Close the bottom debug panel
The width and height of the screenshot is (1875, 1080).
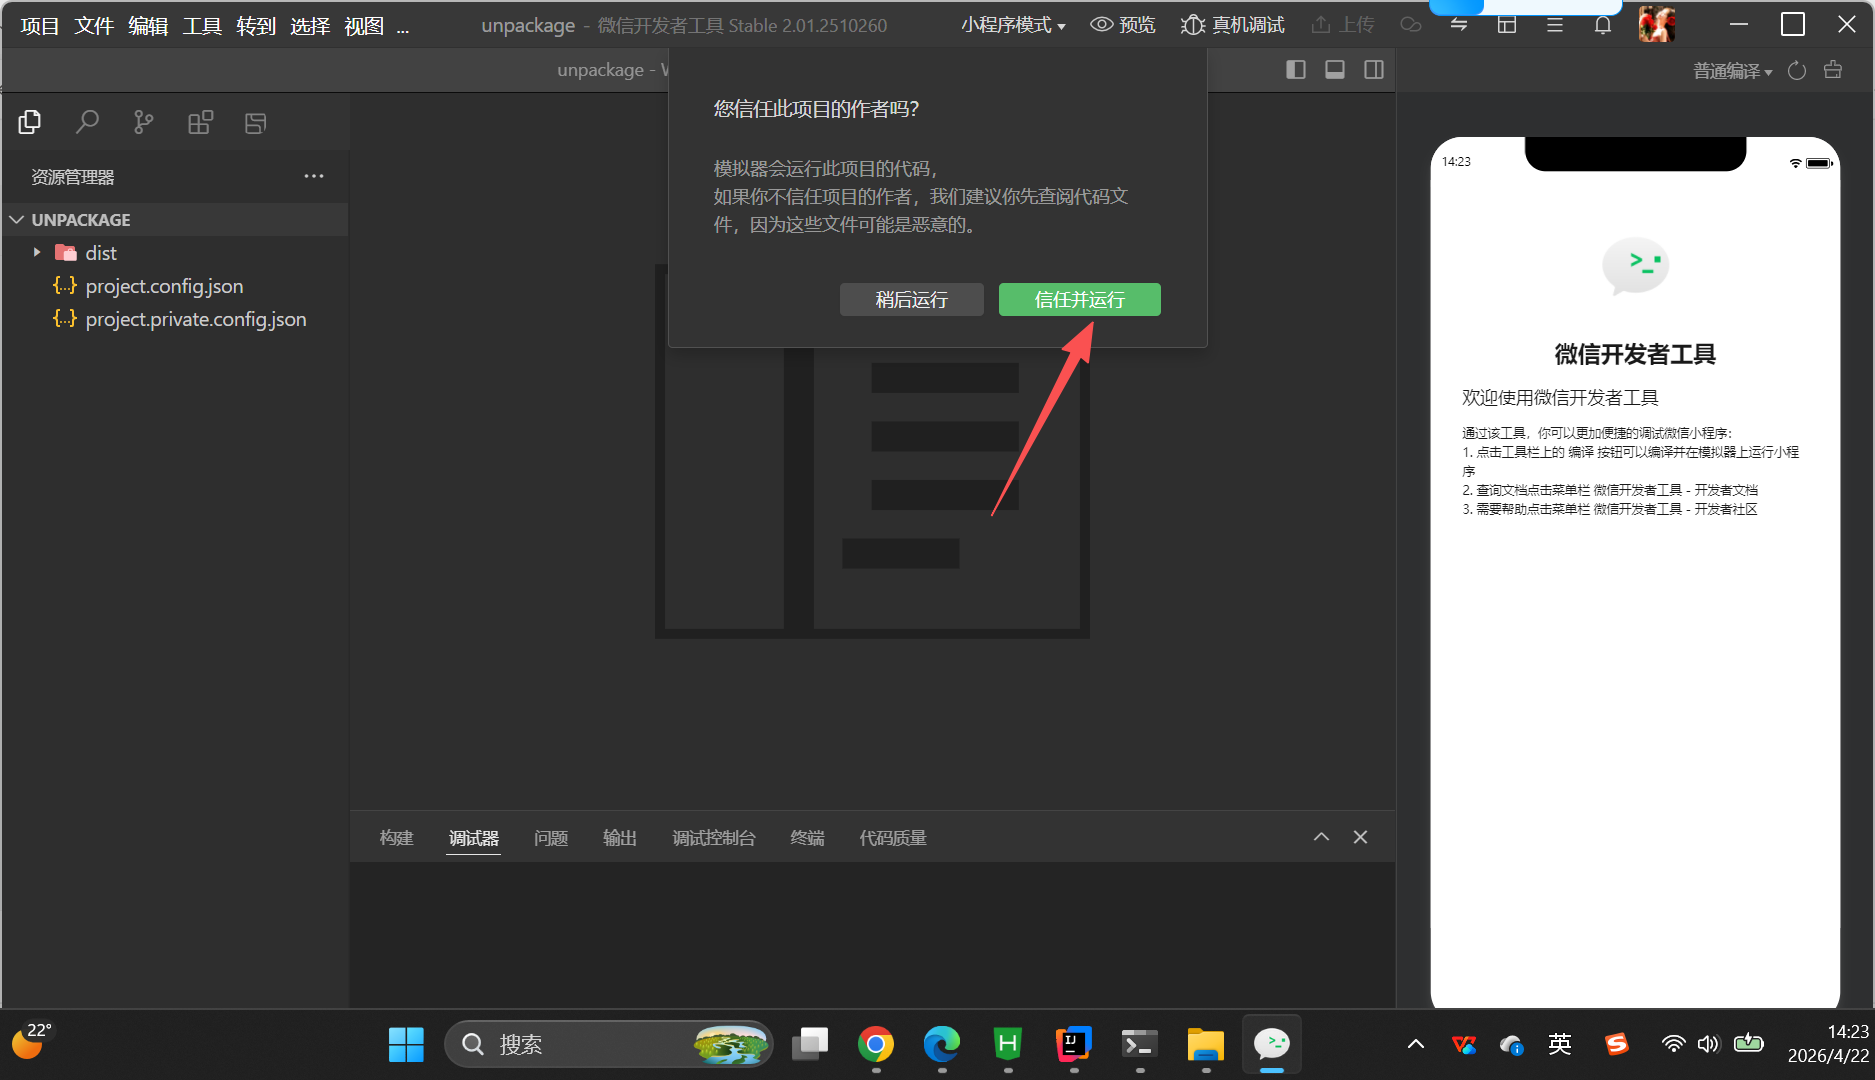(x=1360, y=837)
